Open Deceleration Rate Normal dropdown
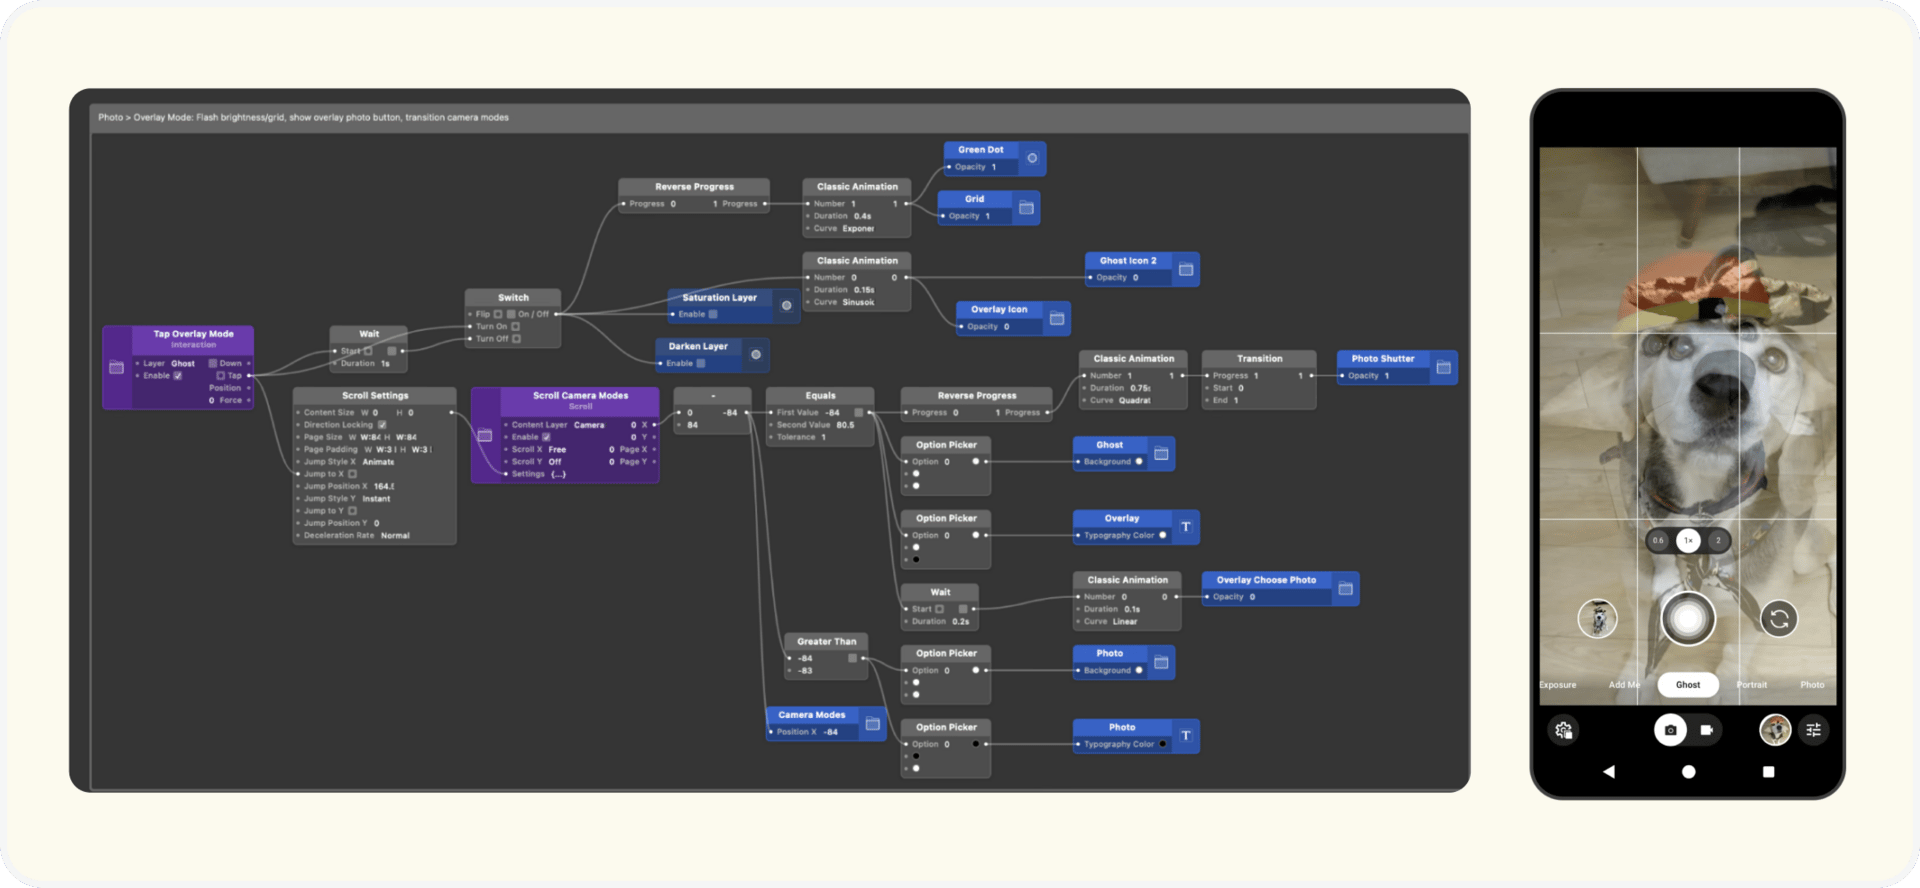1920x888 pixels. pyautogui.click(x=395, y=536)
